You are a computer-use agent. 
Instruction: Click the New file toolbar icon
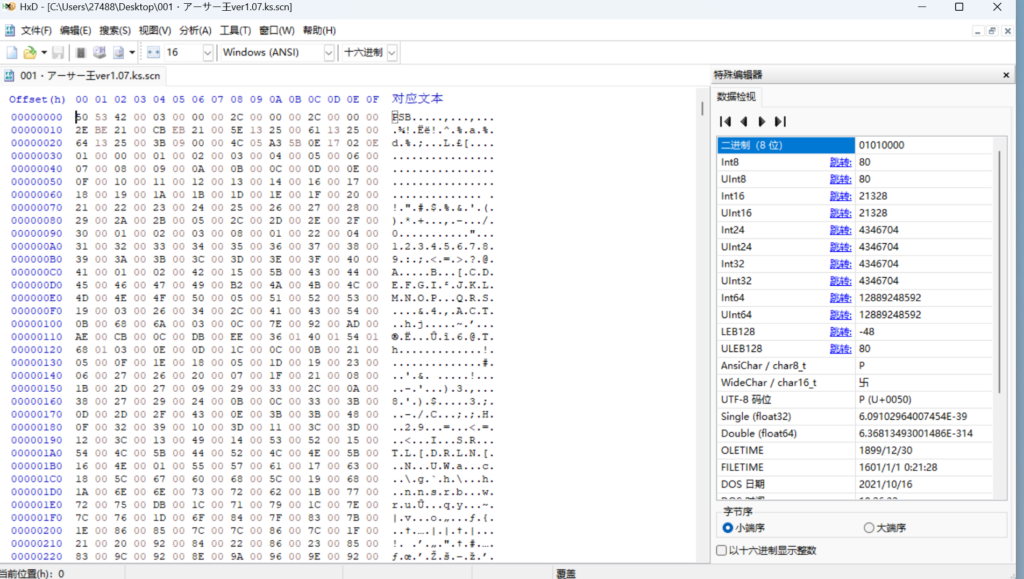[x=12, y=52]
